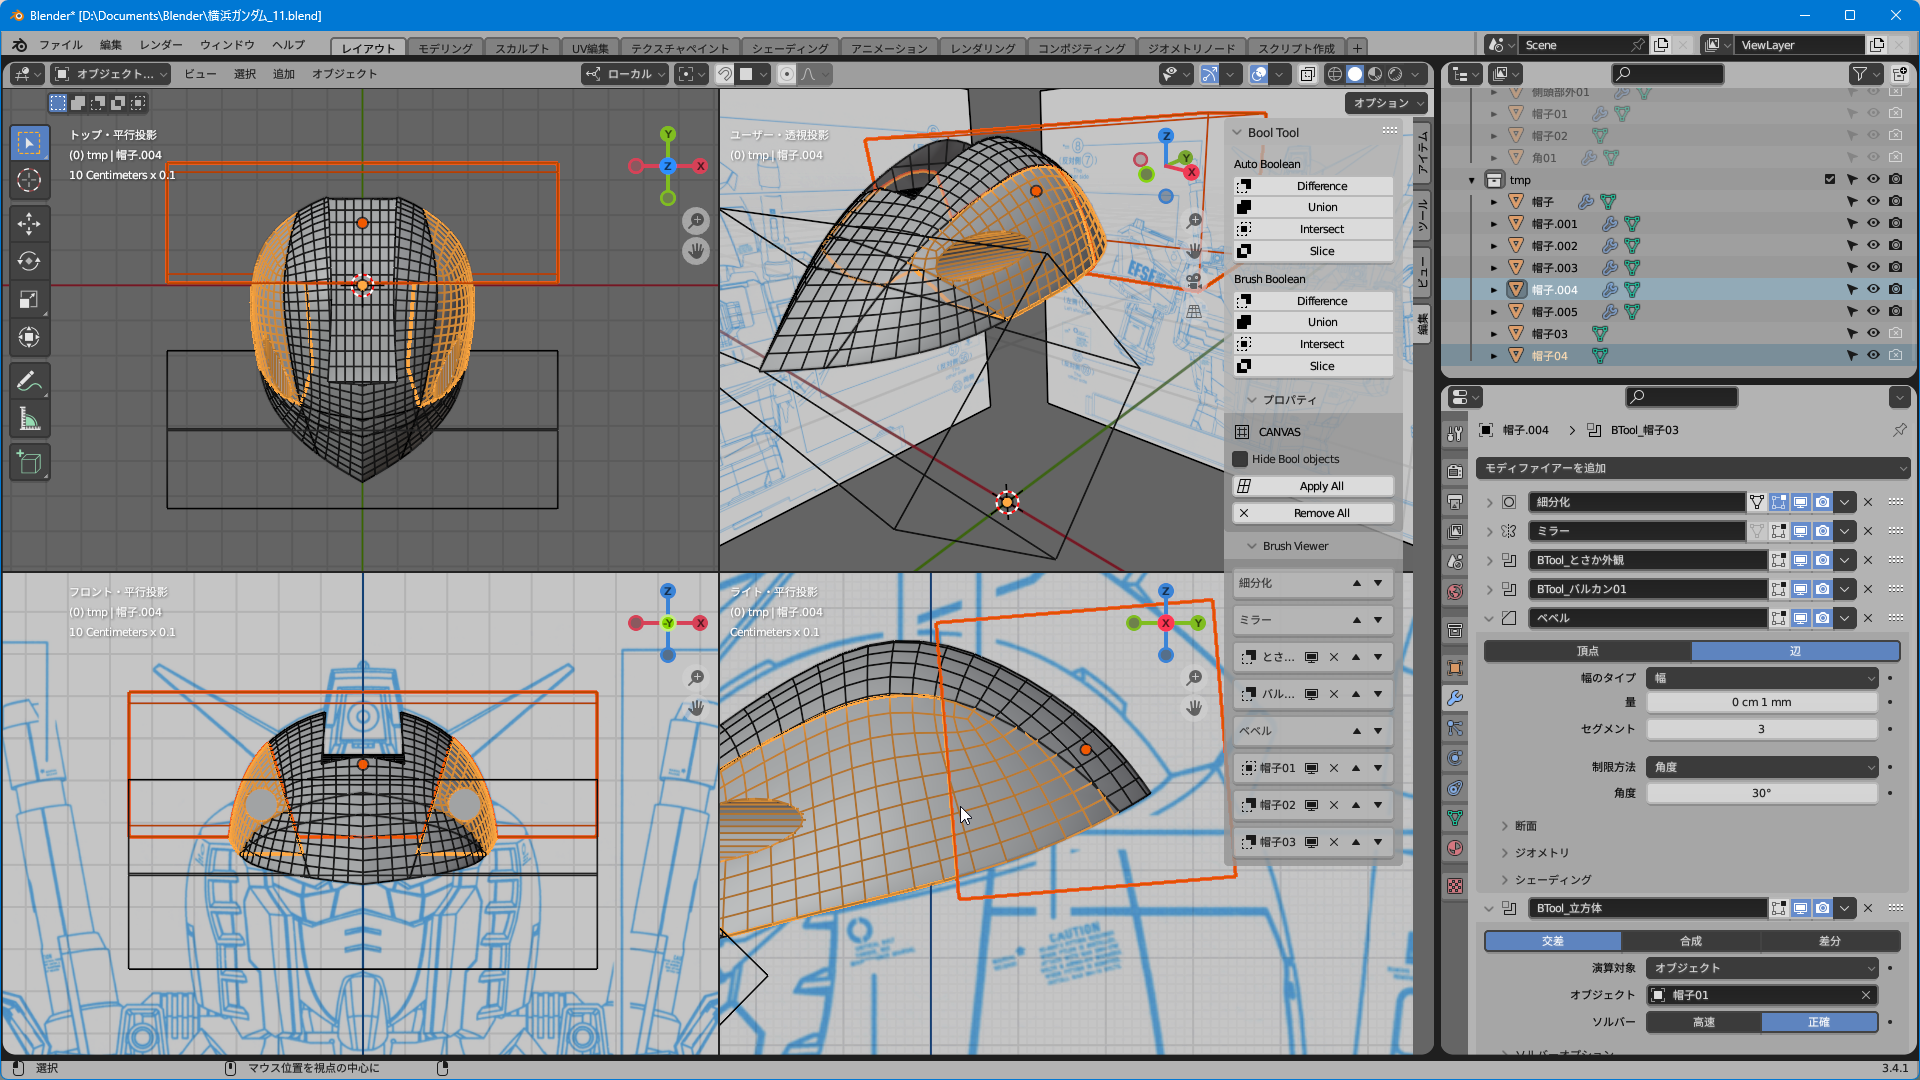Expand the ジオメトリ section
Screen dimensions: 1920x1080
tap(1541, 853)
